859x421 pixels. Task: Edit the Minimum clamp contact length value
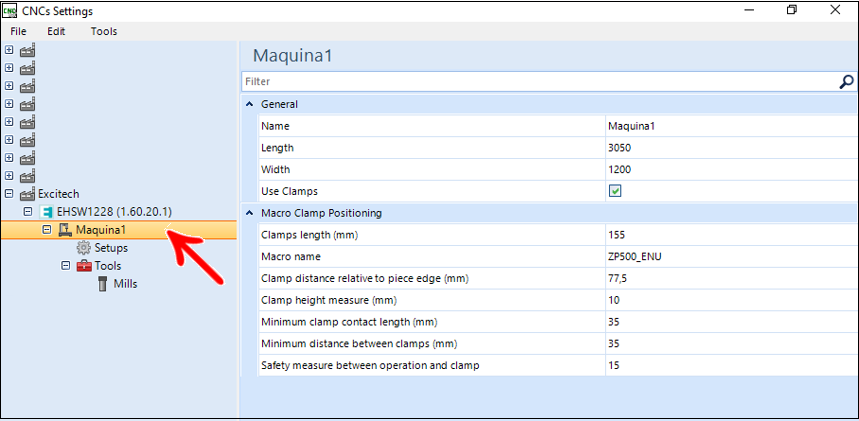732,322
